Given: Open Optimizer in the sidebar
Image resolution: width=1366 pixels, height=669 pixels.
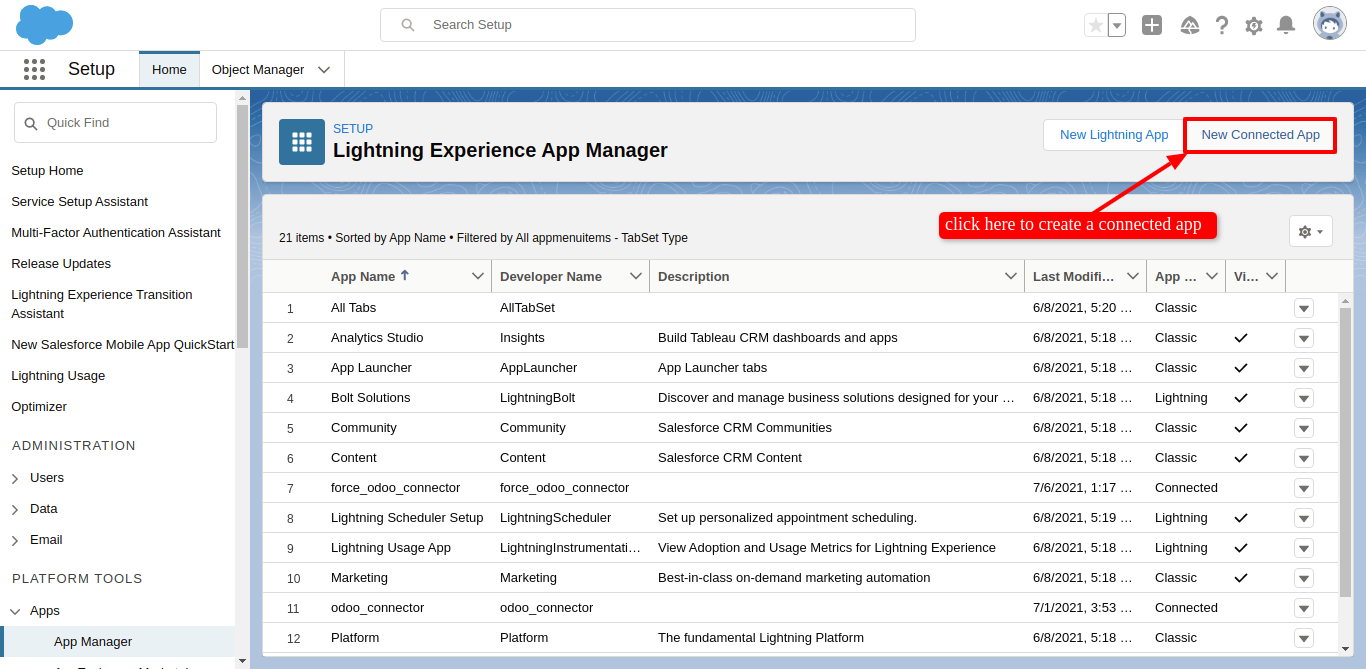Looking at the screenshot, I should pyautogui.click(x=39, y=407).
